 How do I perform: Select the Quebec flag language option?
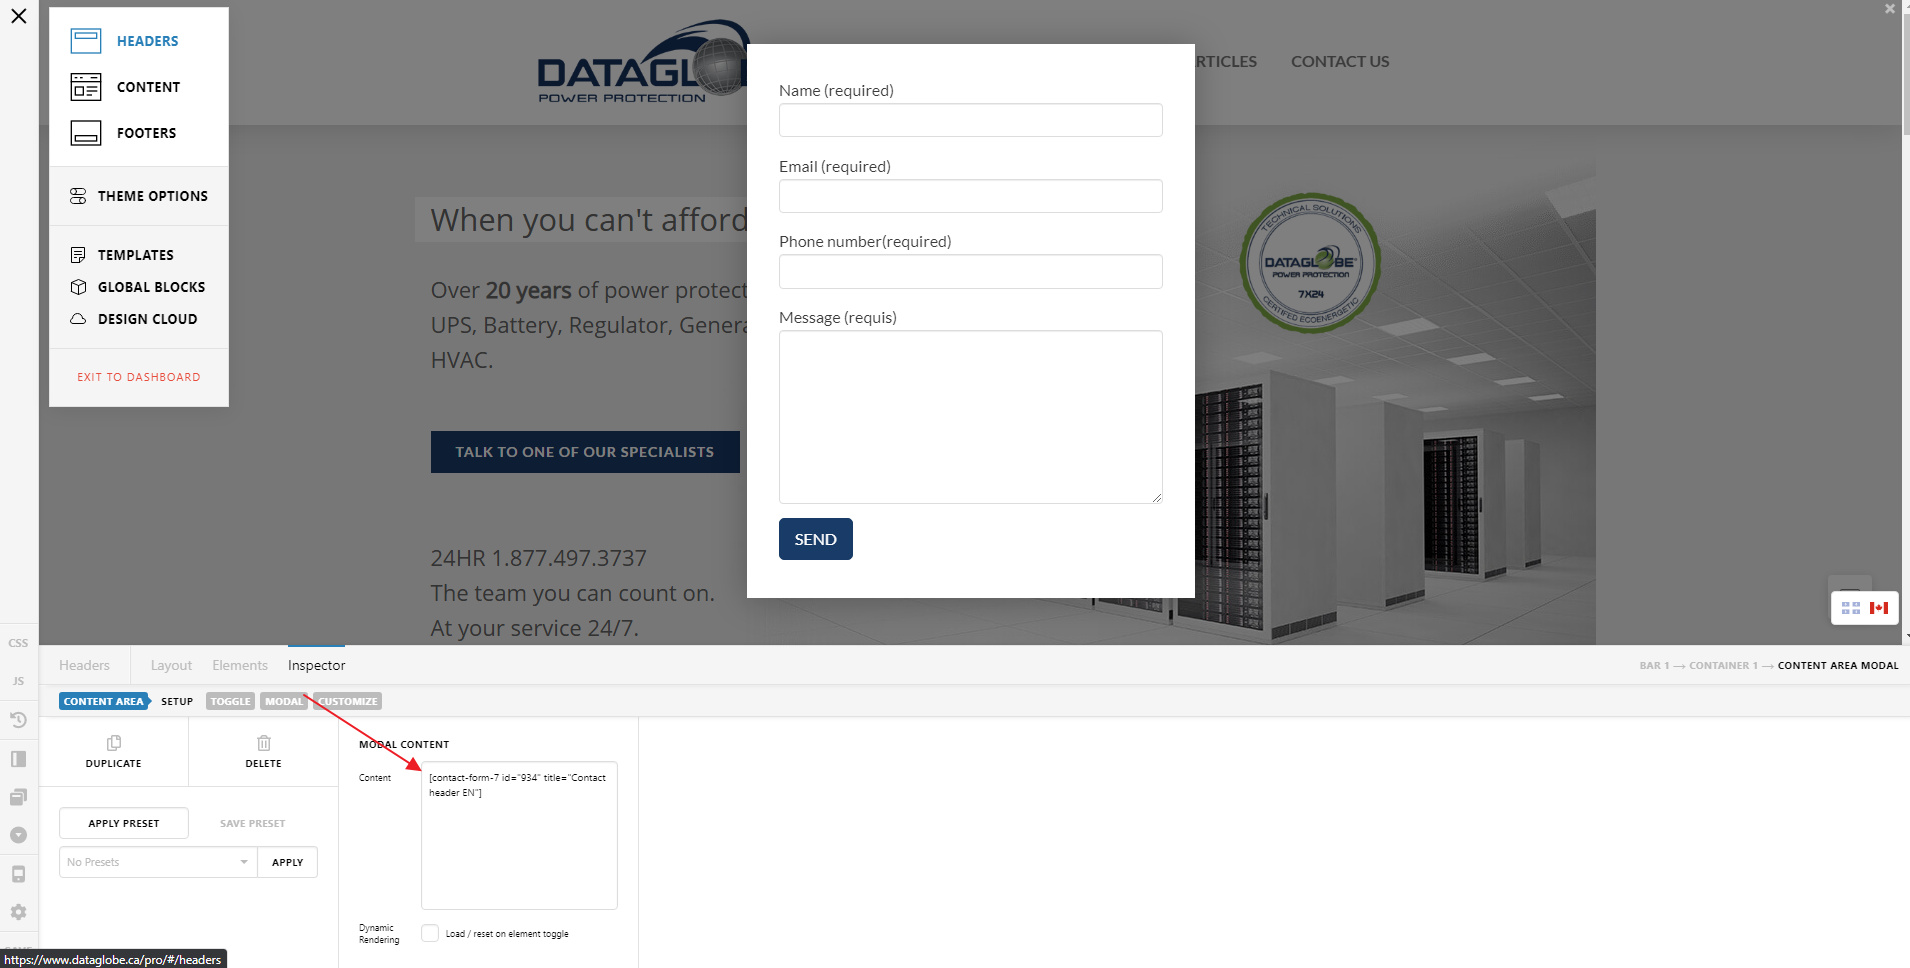pyautogui.click(x=1851, y=608)
